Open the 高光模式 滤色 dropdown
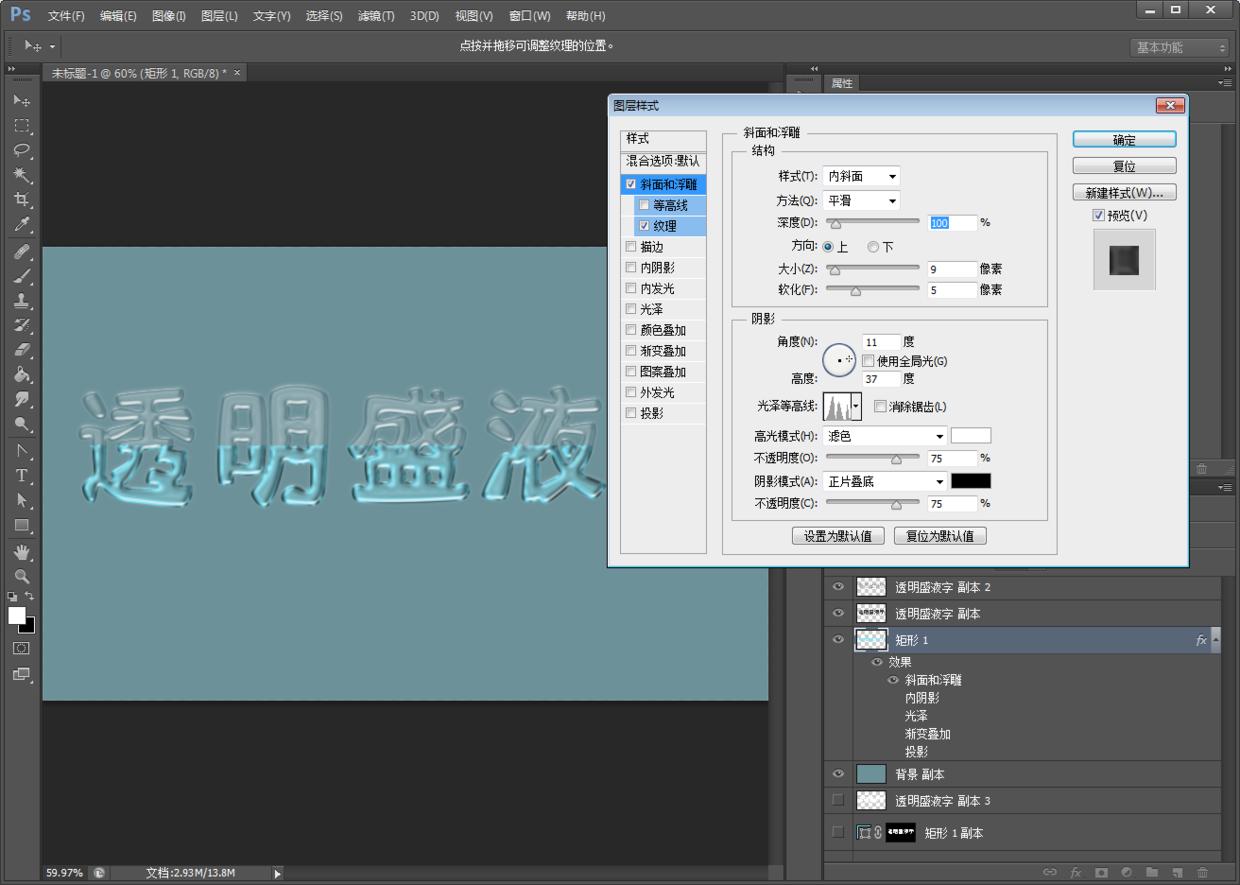 pyautogui.click(x=884, y=437)
